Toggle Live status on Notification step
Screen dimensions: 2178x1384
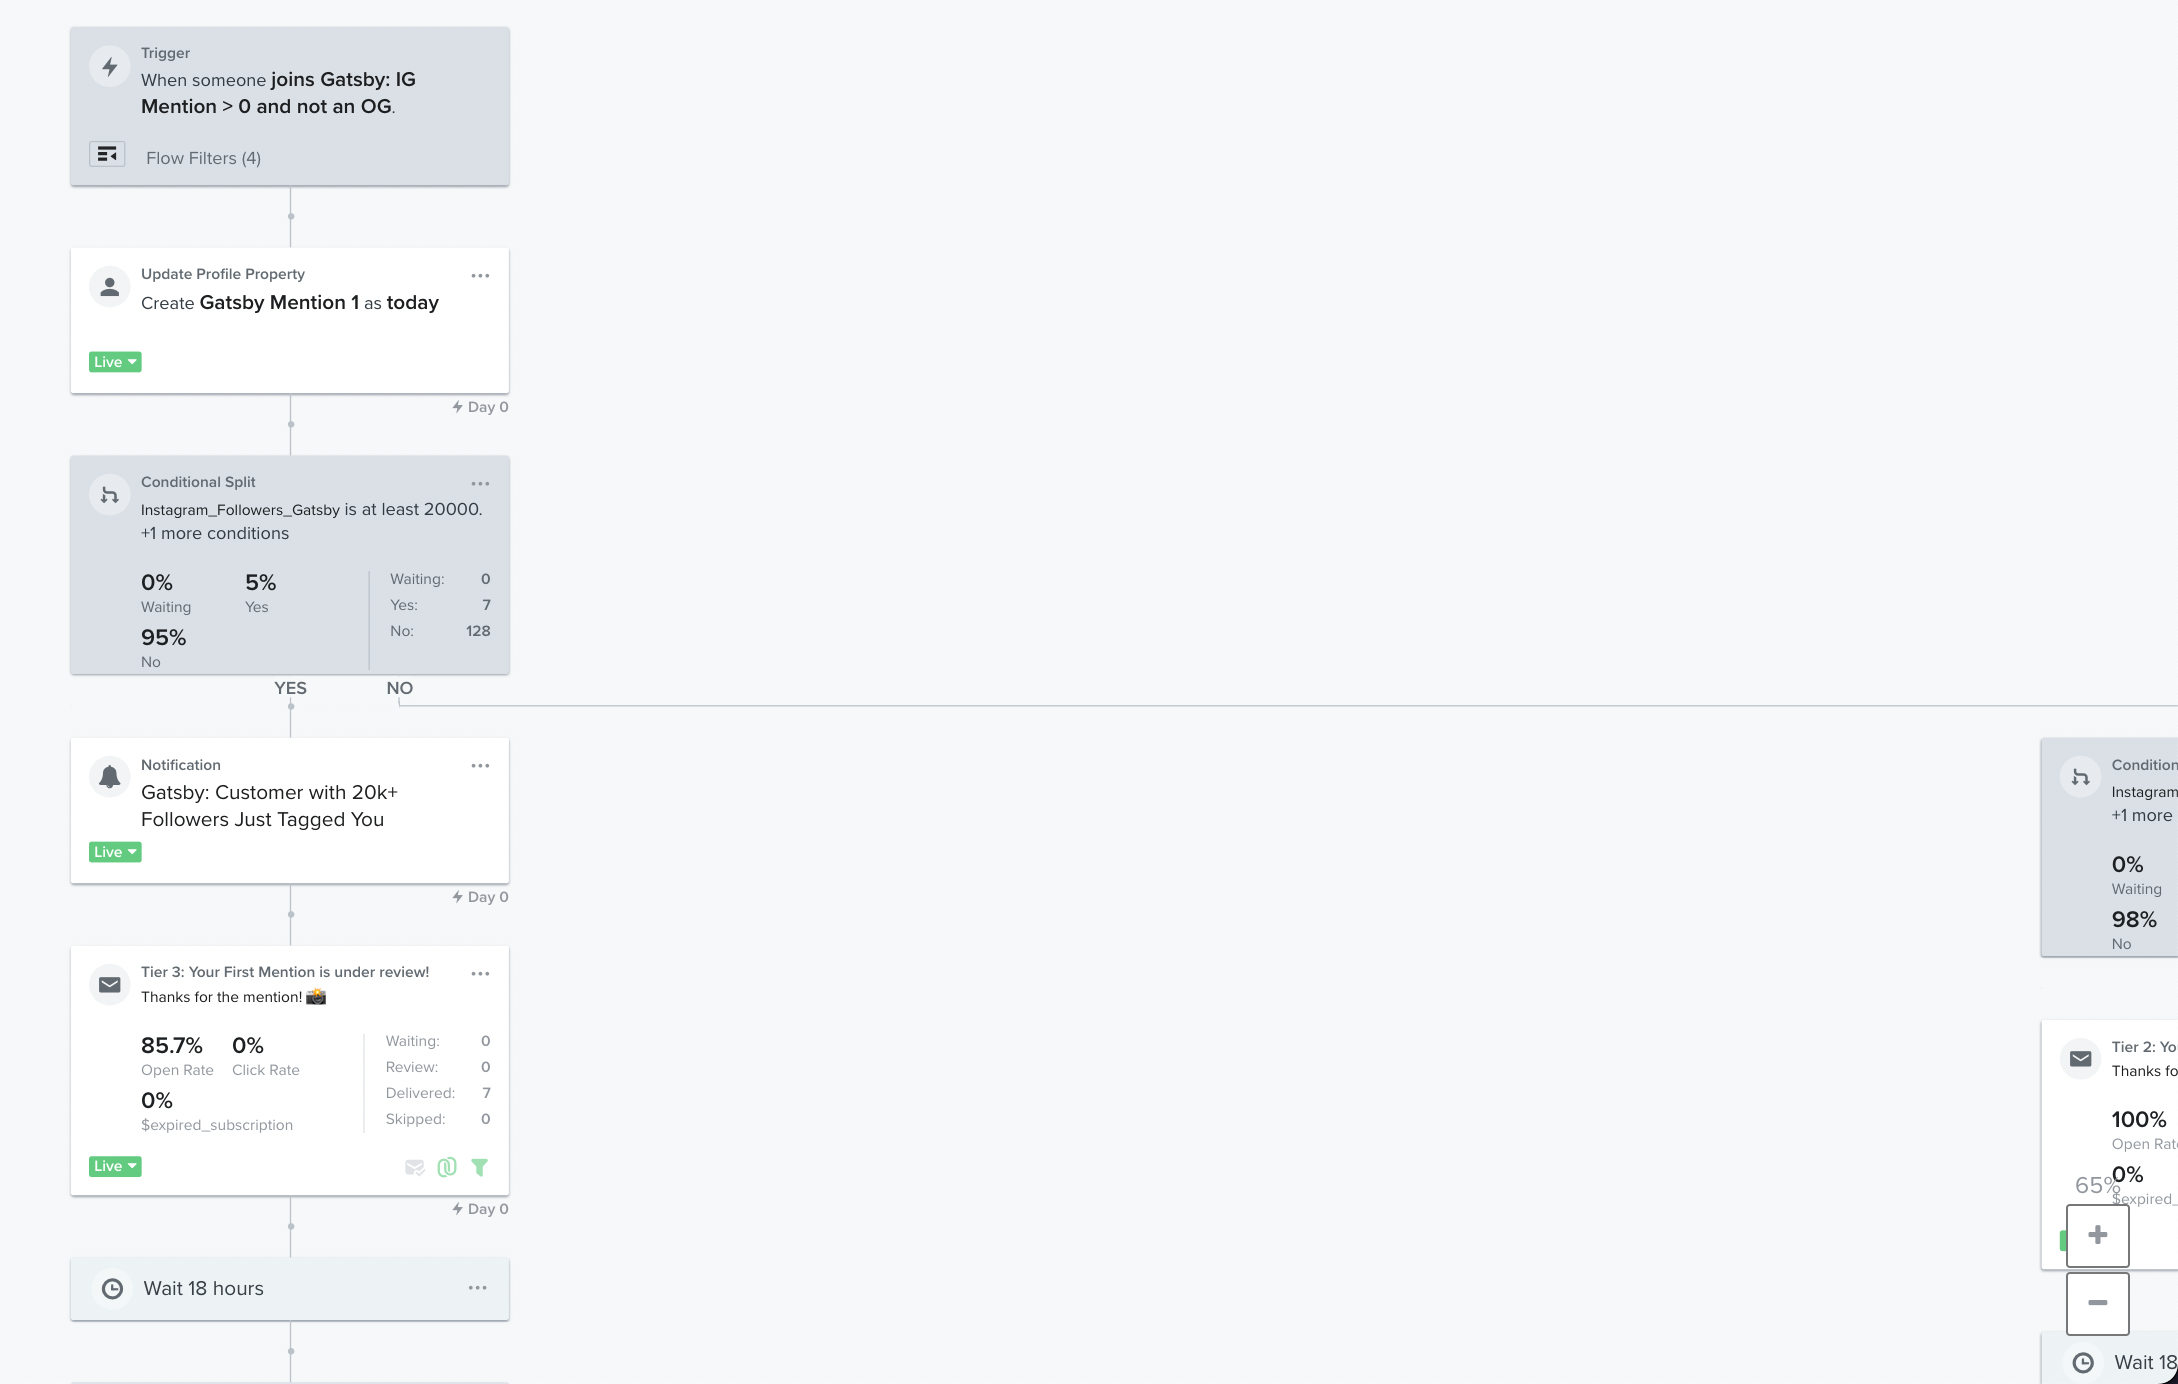(114, 851)
